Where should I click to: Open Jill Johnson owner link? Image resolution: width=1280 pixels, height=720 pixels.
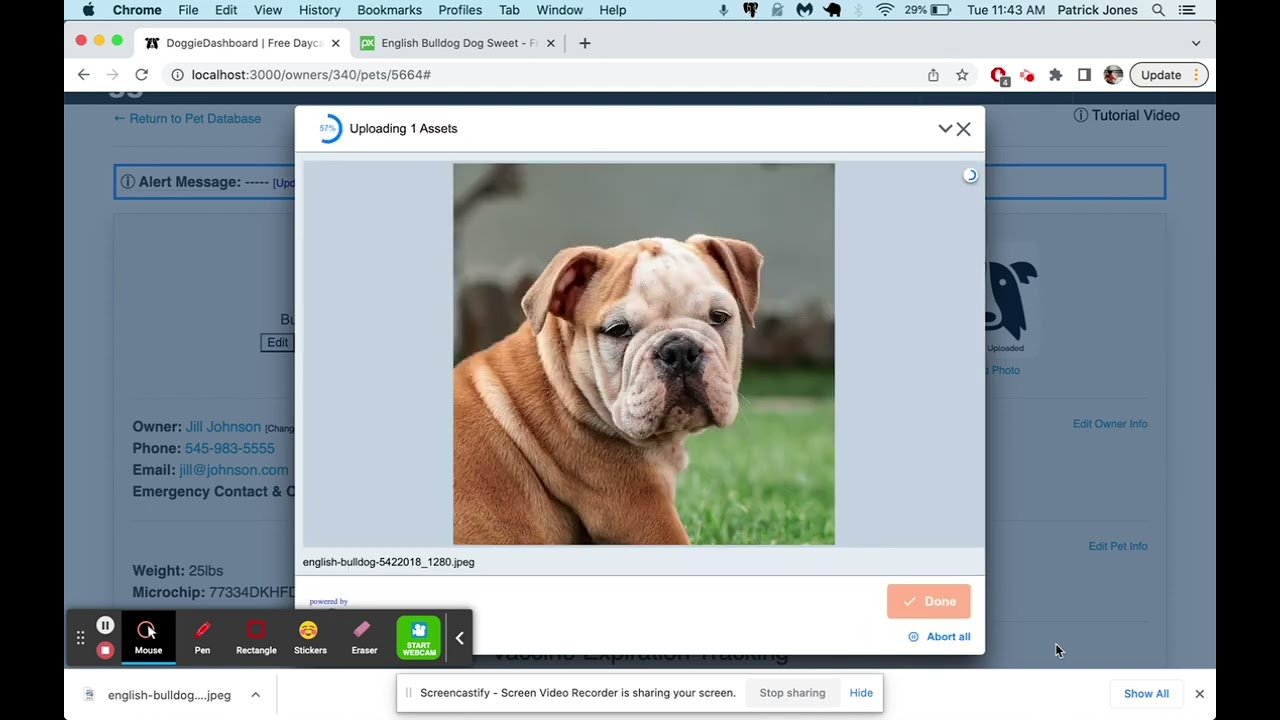[223, 427]
